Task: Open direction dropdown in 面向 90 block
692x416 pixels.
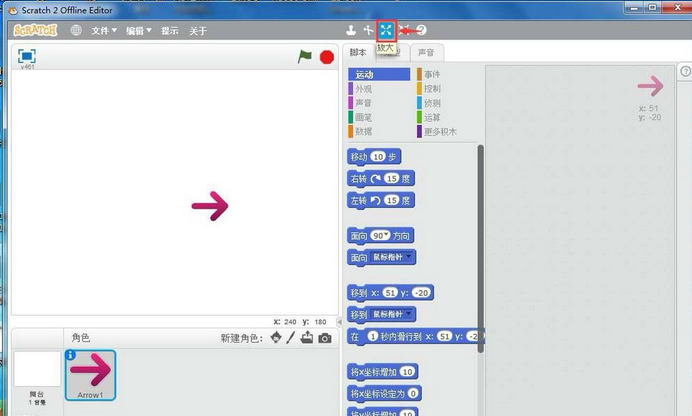Action: [x=377, y=236]
